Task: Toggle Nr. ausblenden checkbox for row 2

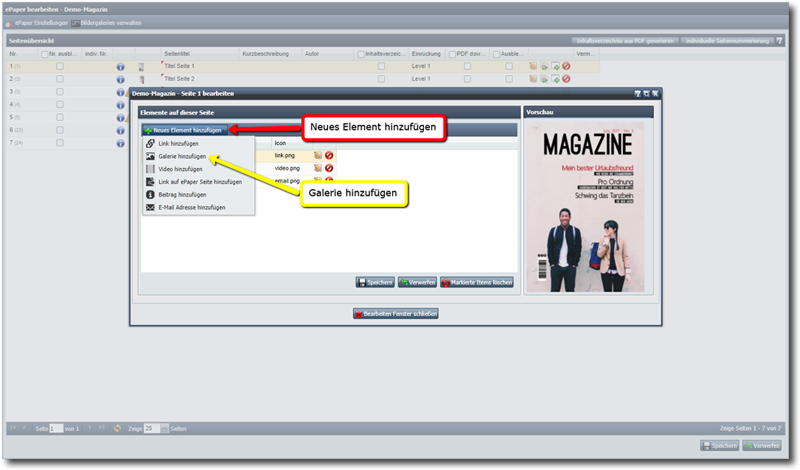Action: [60, 79]
